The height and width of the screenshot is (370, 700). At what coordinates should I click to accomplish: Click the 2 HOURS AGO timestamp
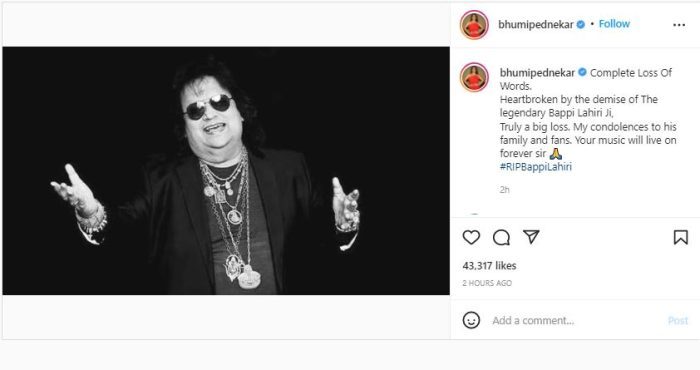[x=487, y=283]
